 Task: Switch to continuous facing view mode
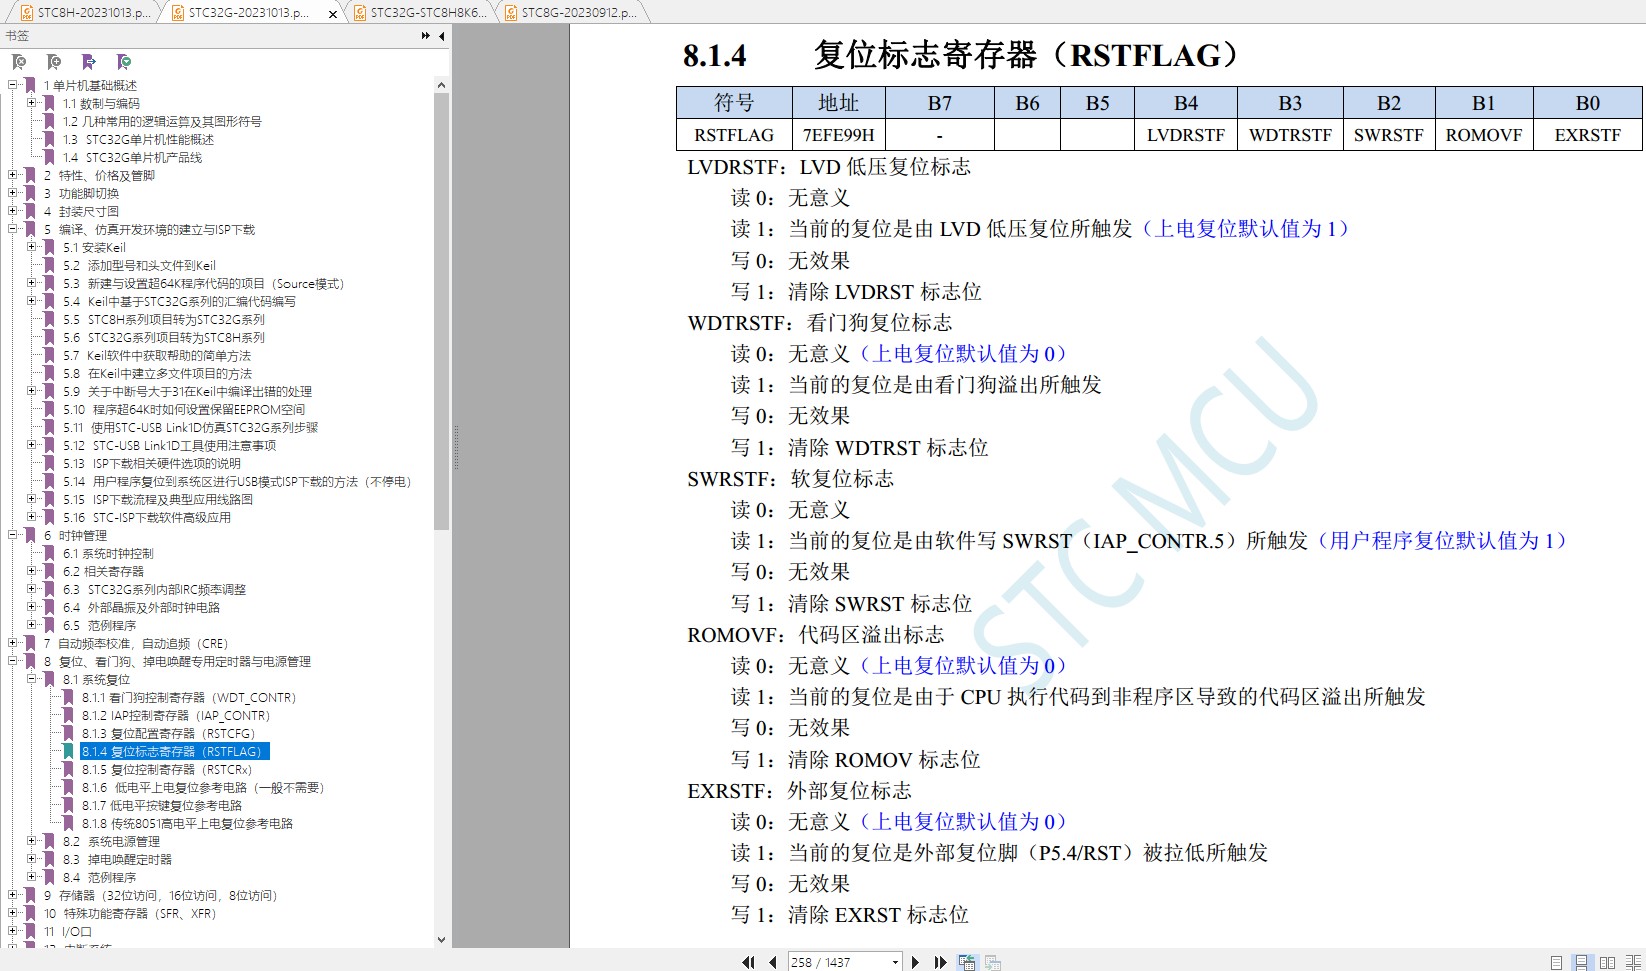1634,962
